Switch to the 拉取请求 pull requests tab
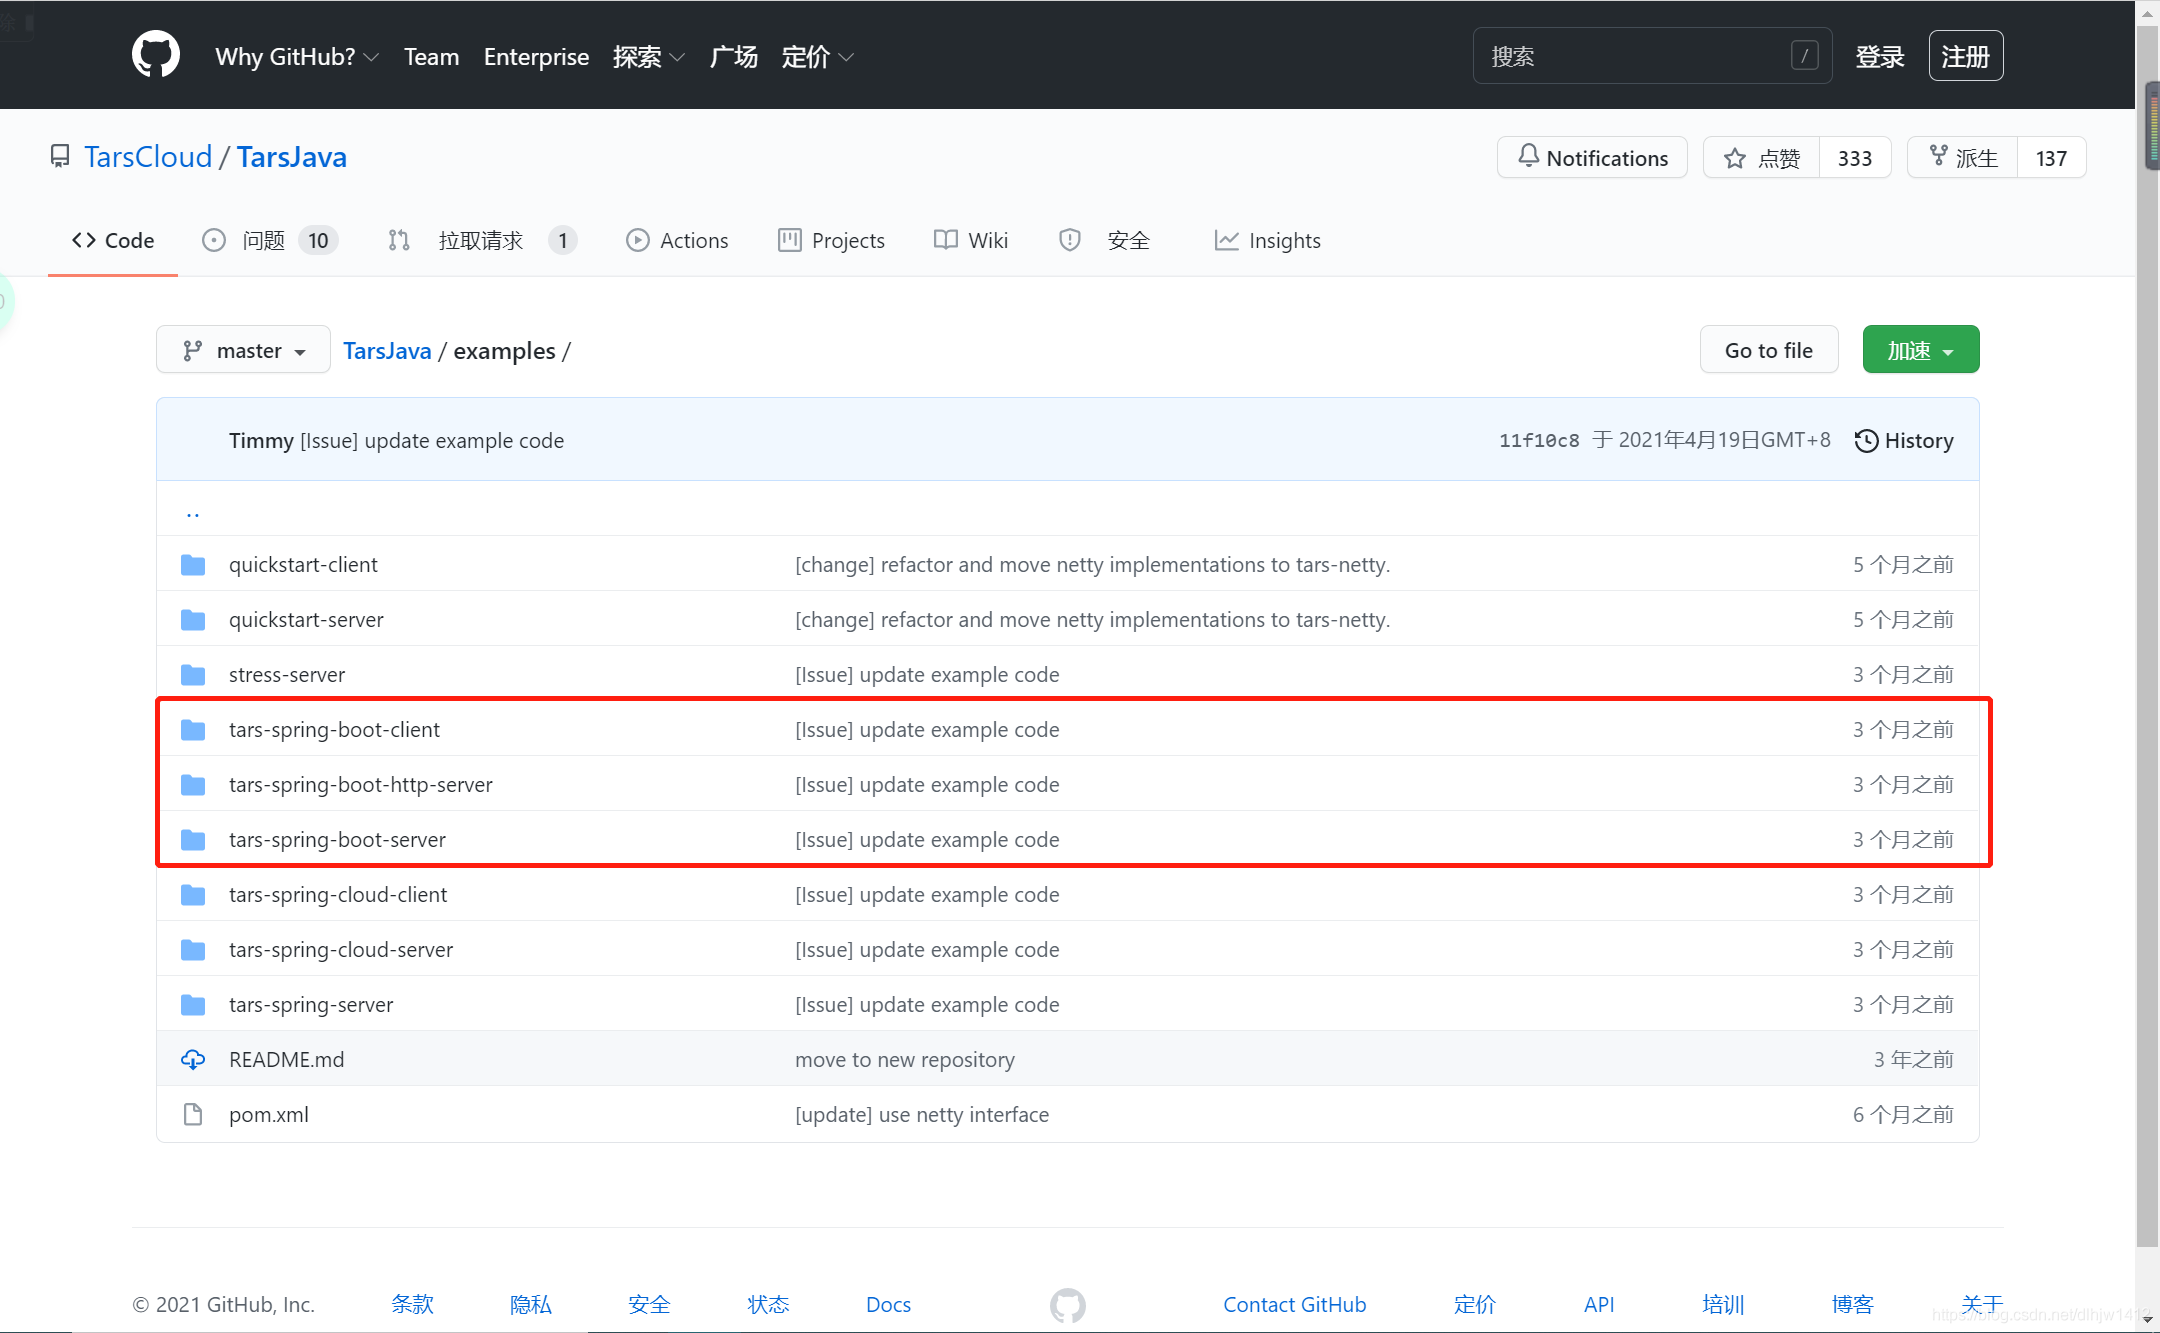This screenshot has height=1333, width=2160. tap(482, 240)
